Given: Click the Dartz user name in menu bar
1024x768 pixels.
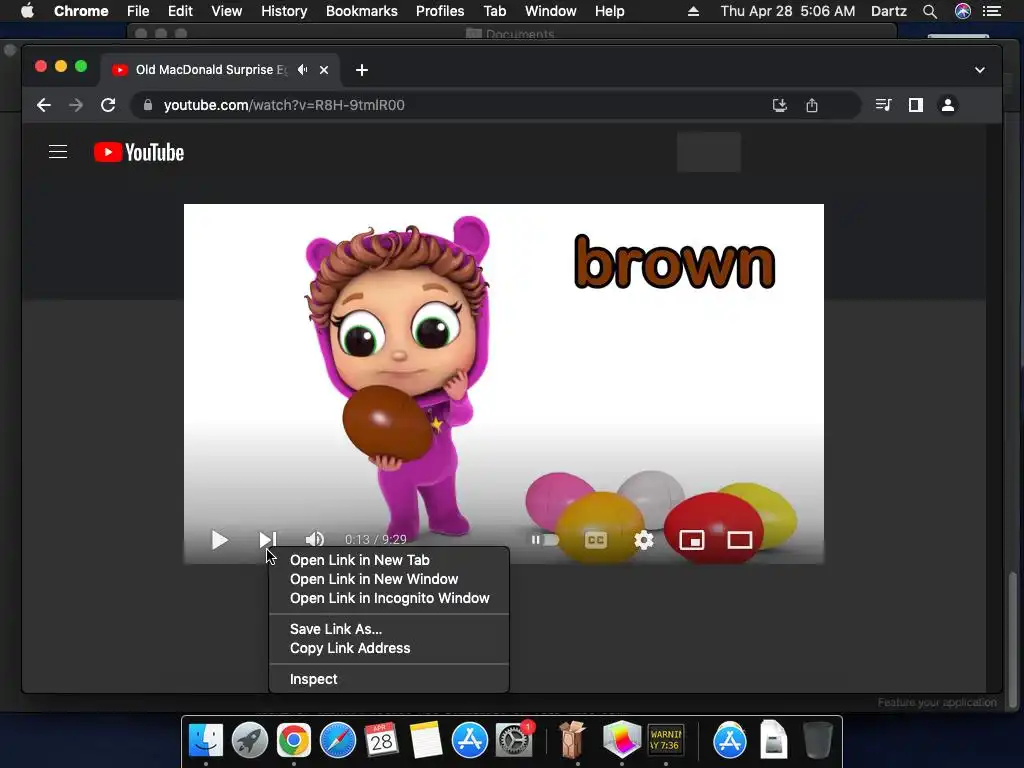Looking at the screenshot, I should (889, 11).
